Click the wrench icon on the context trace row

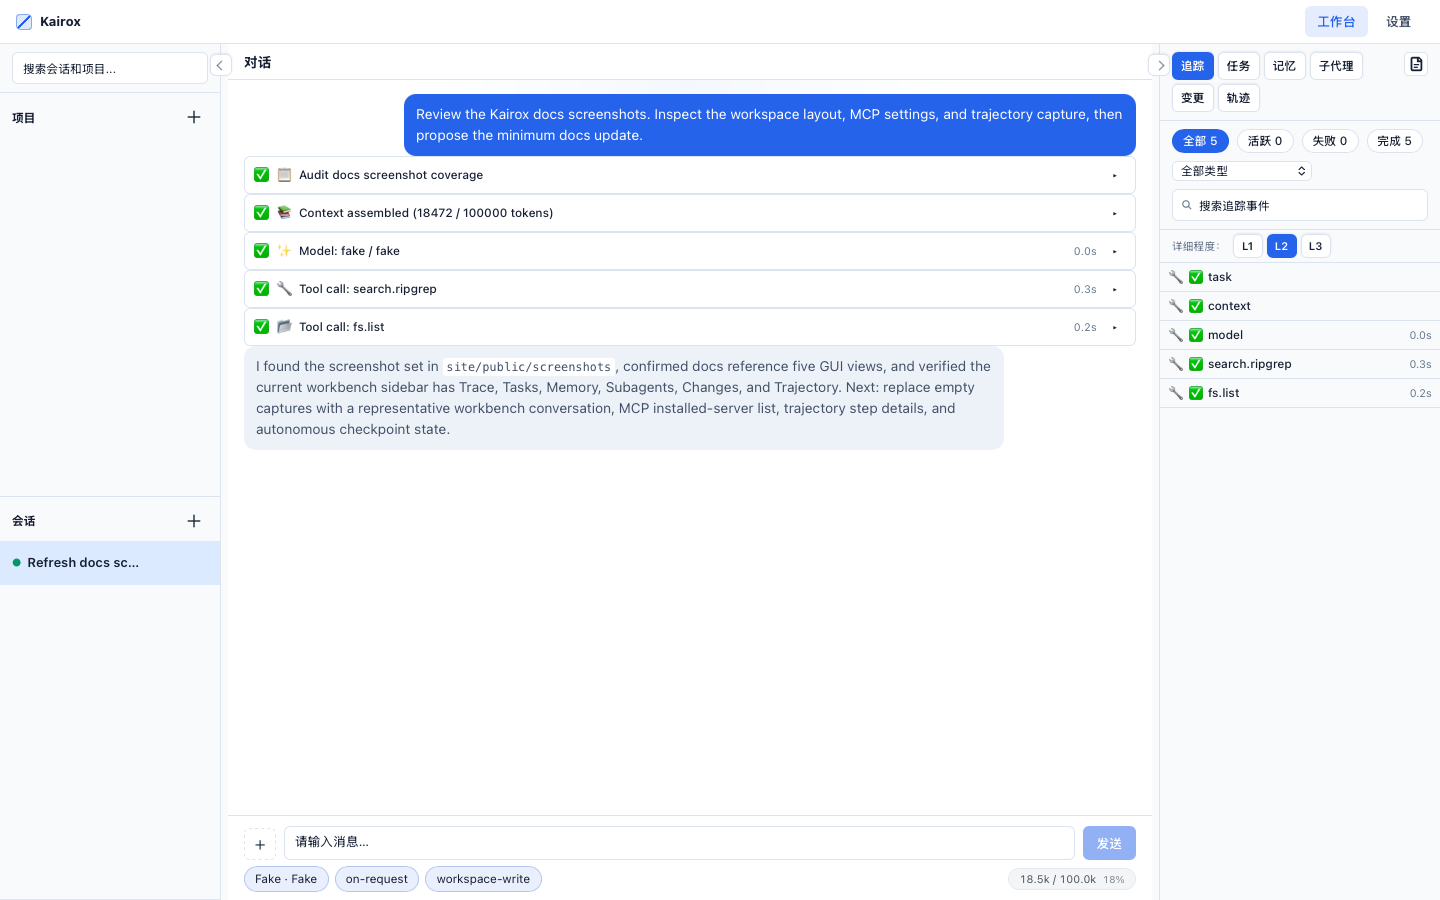point(1176,306)
